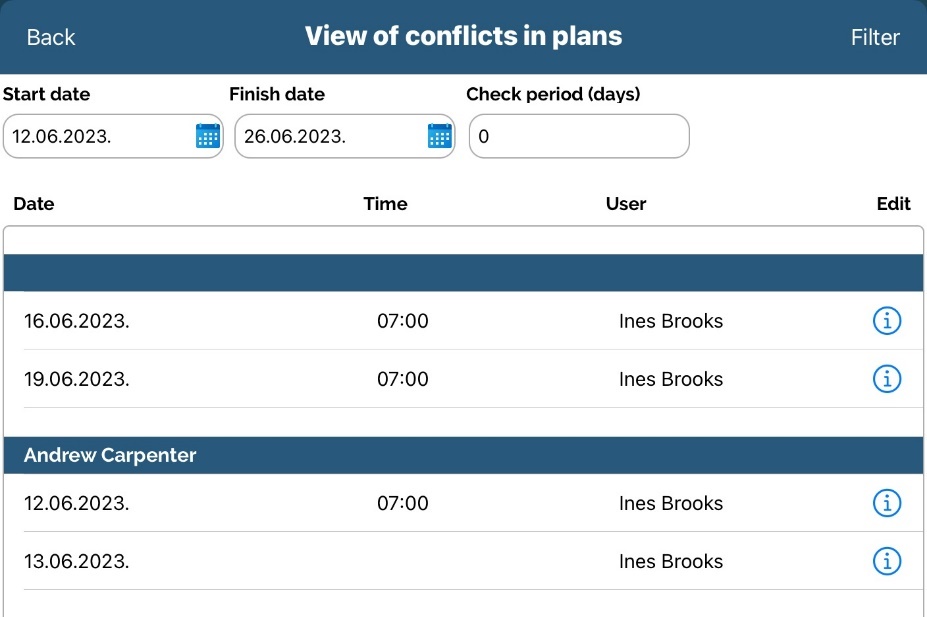Screen dimensions: 927x617
Task: Select the Andrew Carpenter group header
Action: click(x=463, y=455)
